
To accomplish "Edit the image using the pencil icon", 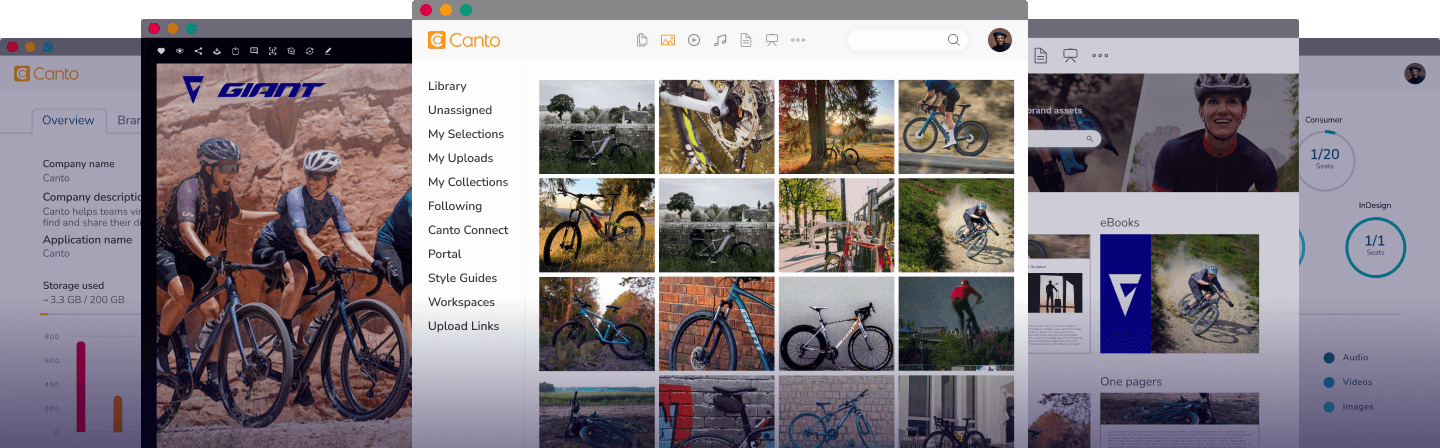I will pos(327,50).
